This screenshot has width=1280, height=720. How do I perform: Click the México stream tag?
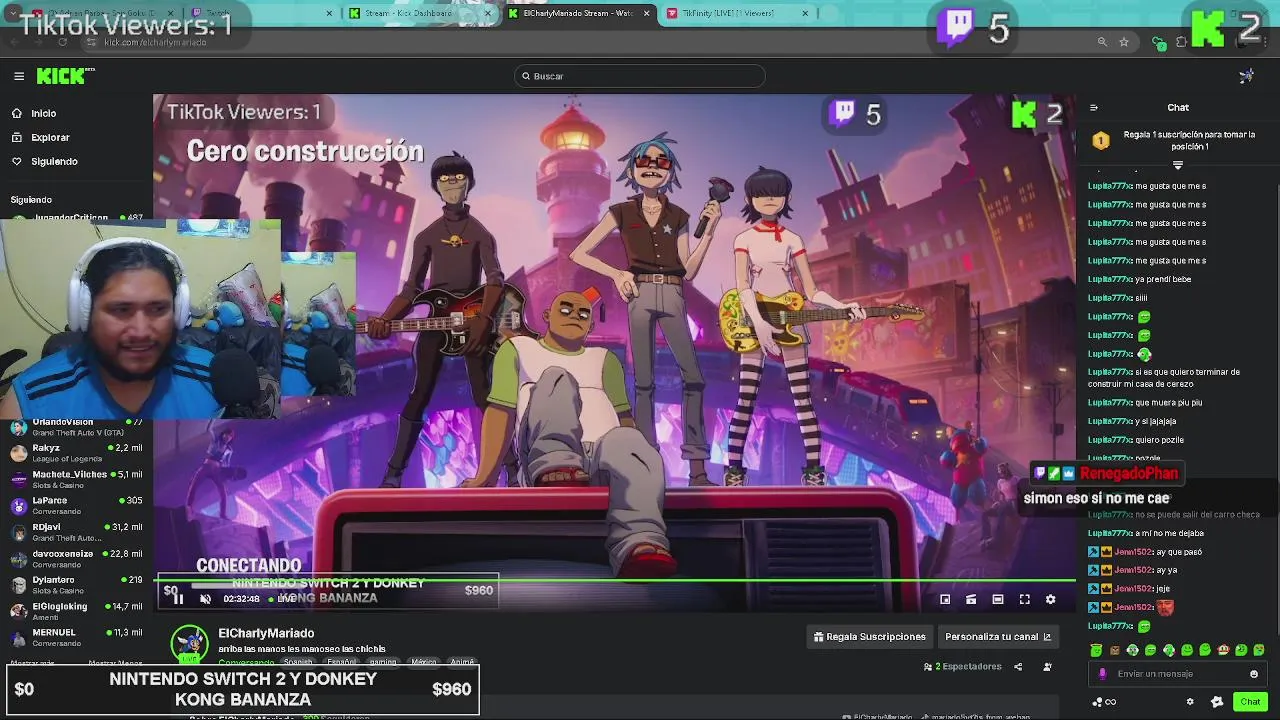click(x=424, y=662)
